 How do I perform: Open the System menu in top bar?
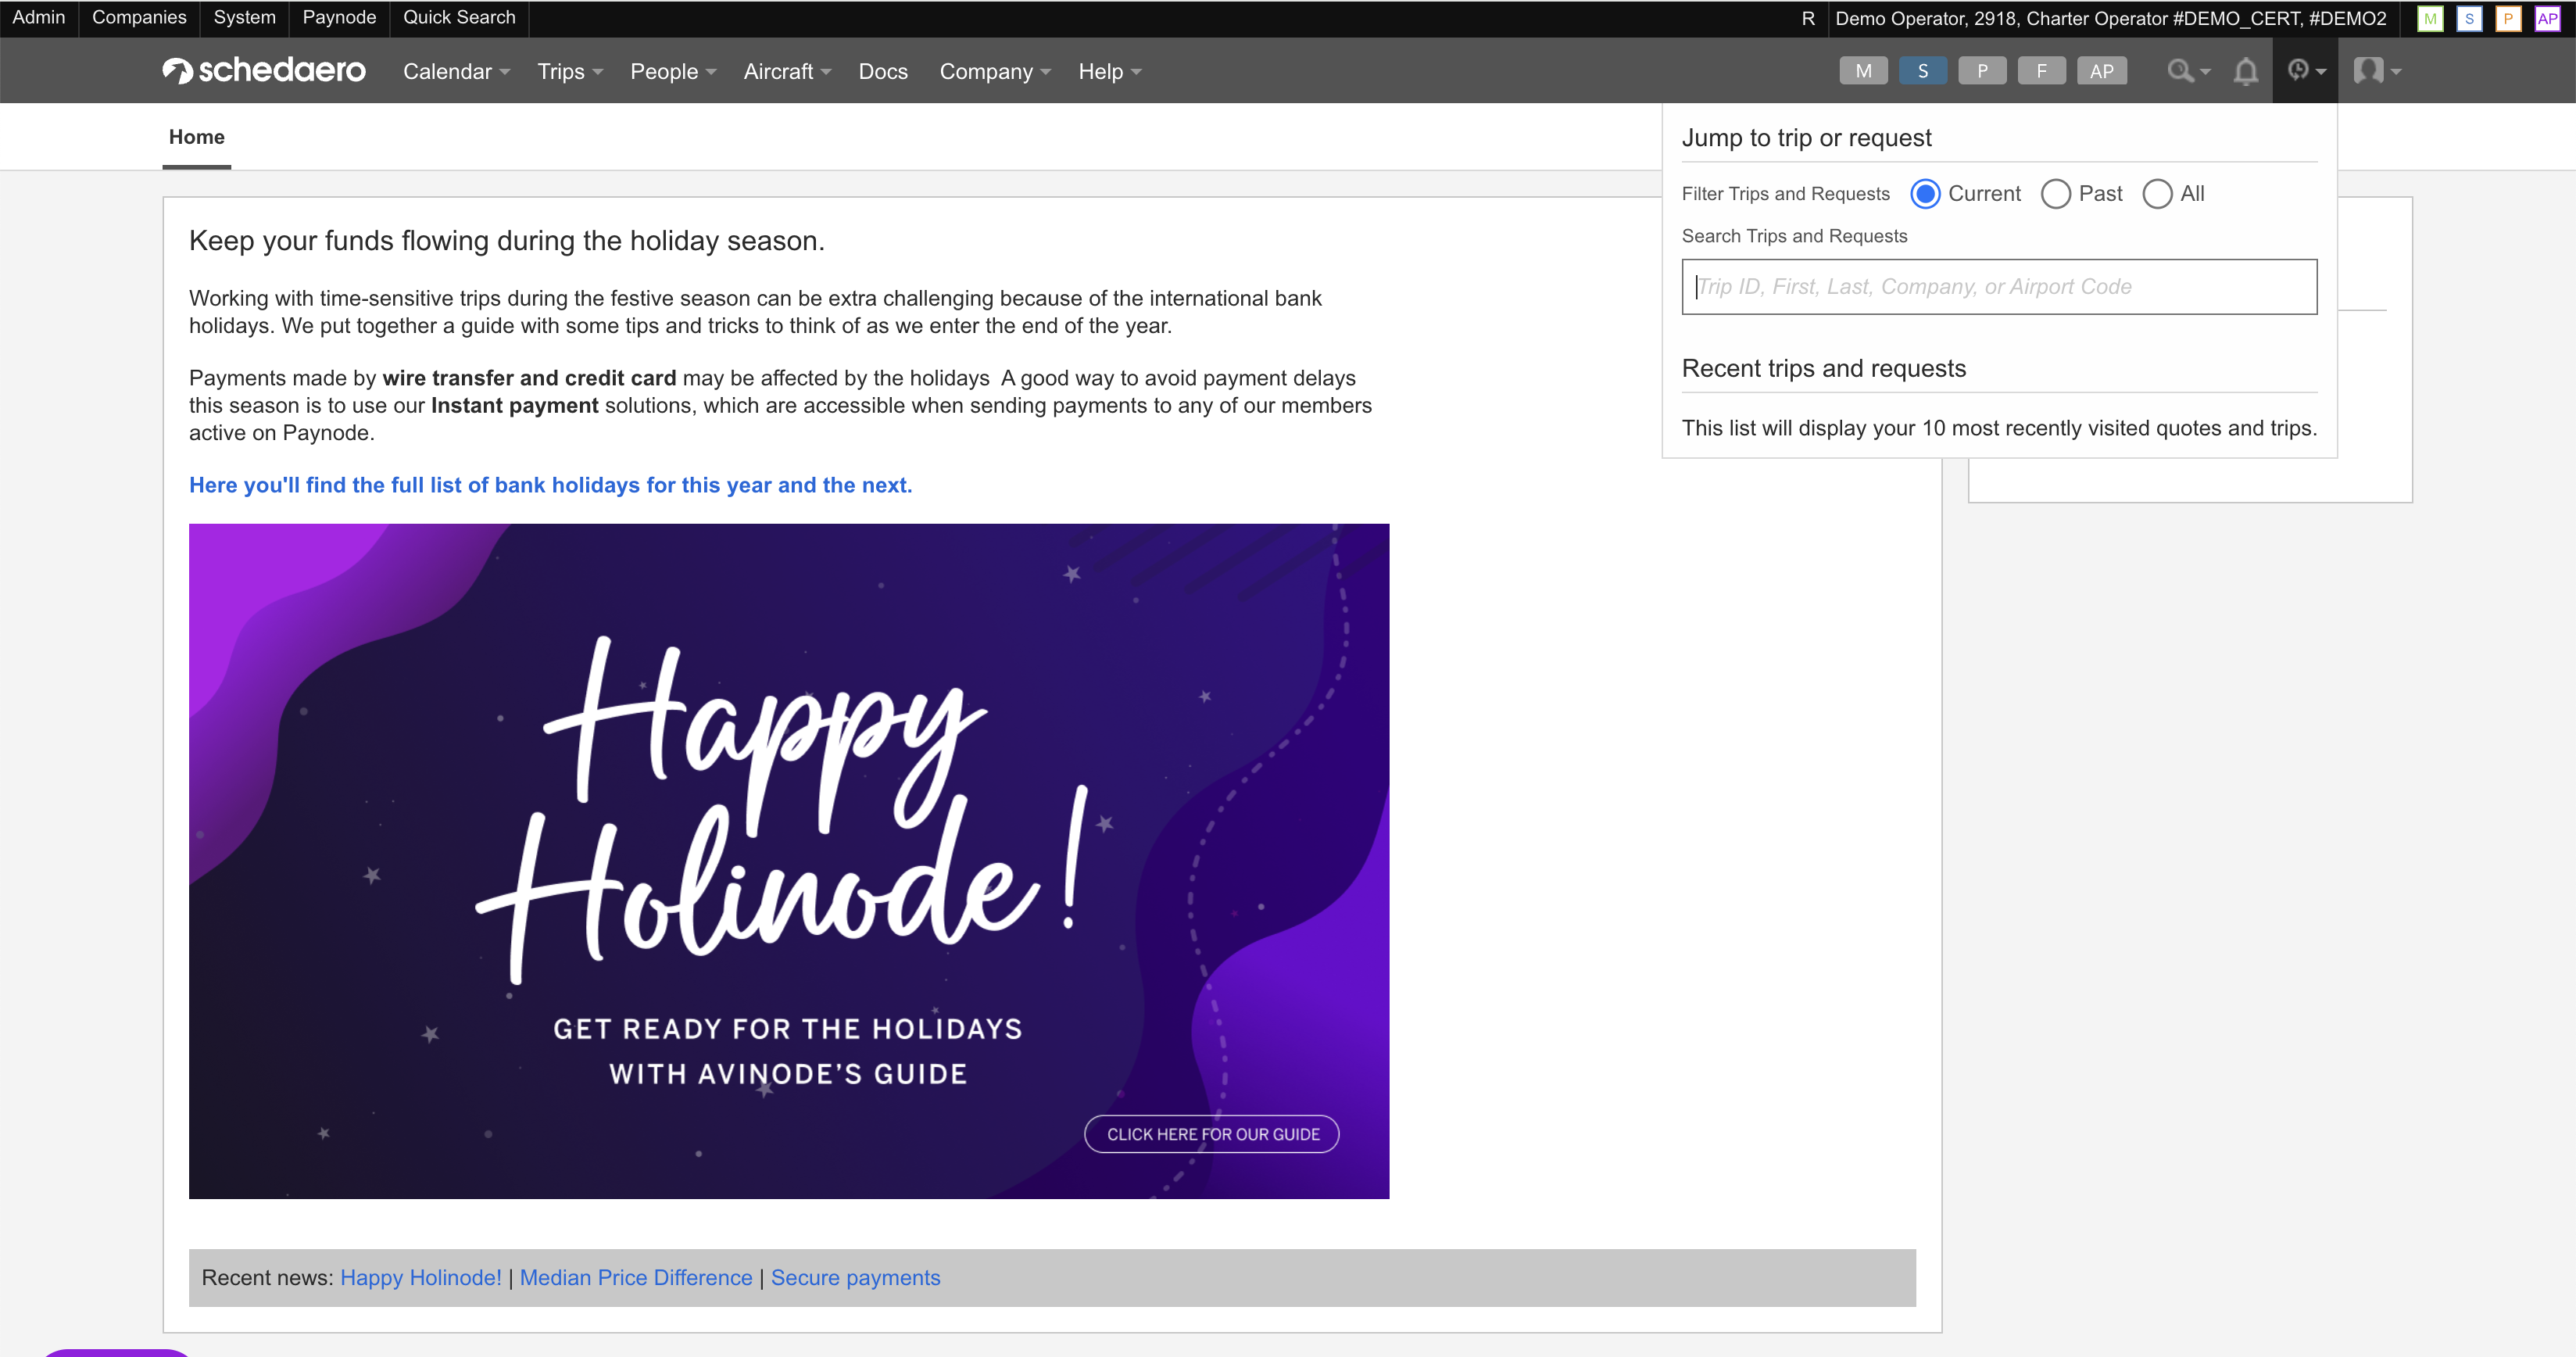pos(244,18)
